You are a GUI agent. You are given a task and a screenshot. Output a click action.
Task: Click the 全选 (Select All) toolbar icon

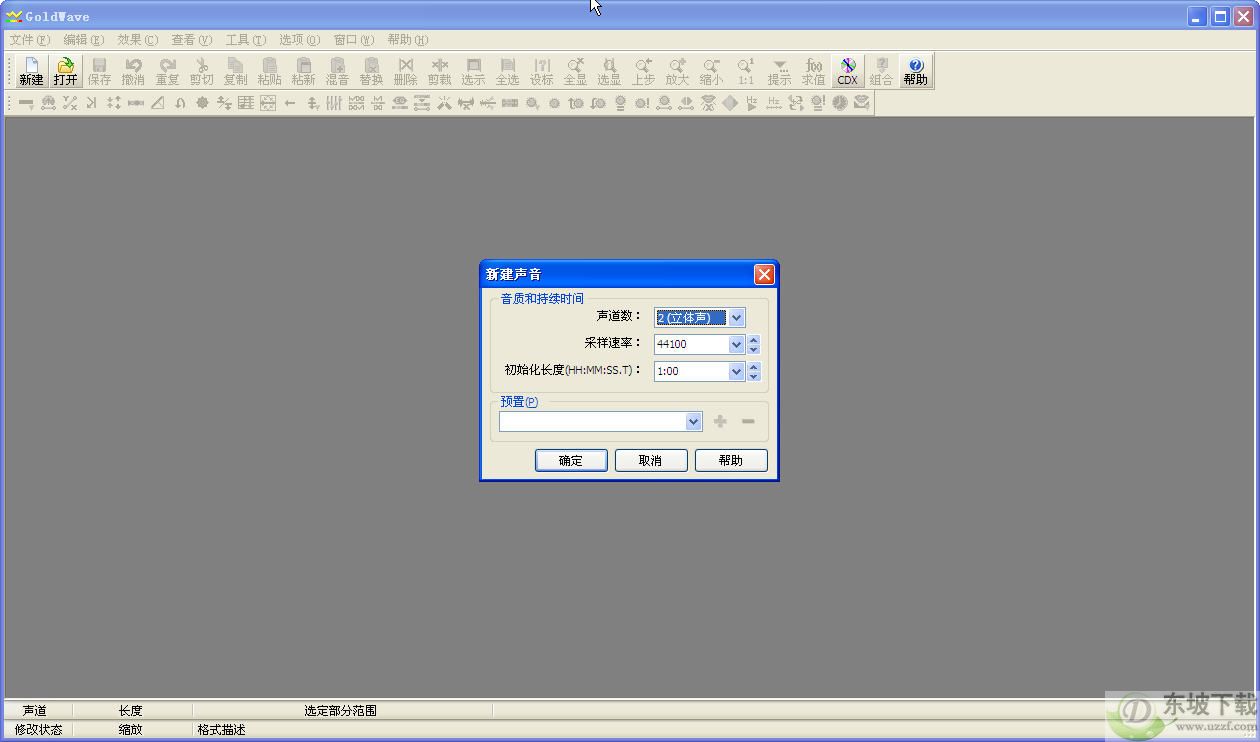(x=508, y=71)
